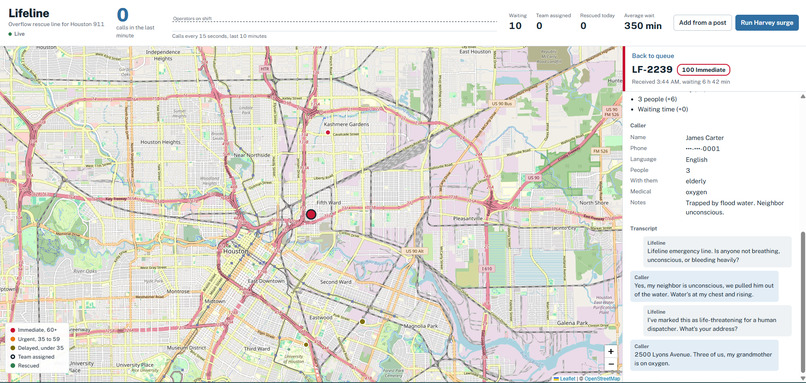Click the caller message with 2500 Lyons Avenue
This screenshot has height=383, width=806.
coord(704,355)
